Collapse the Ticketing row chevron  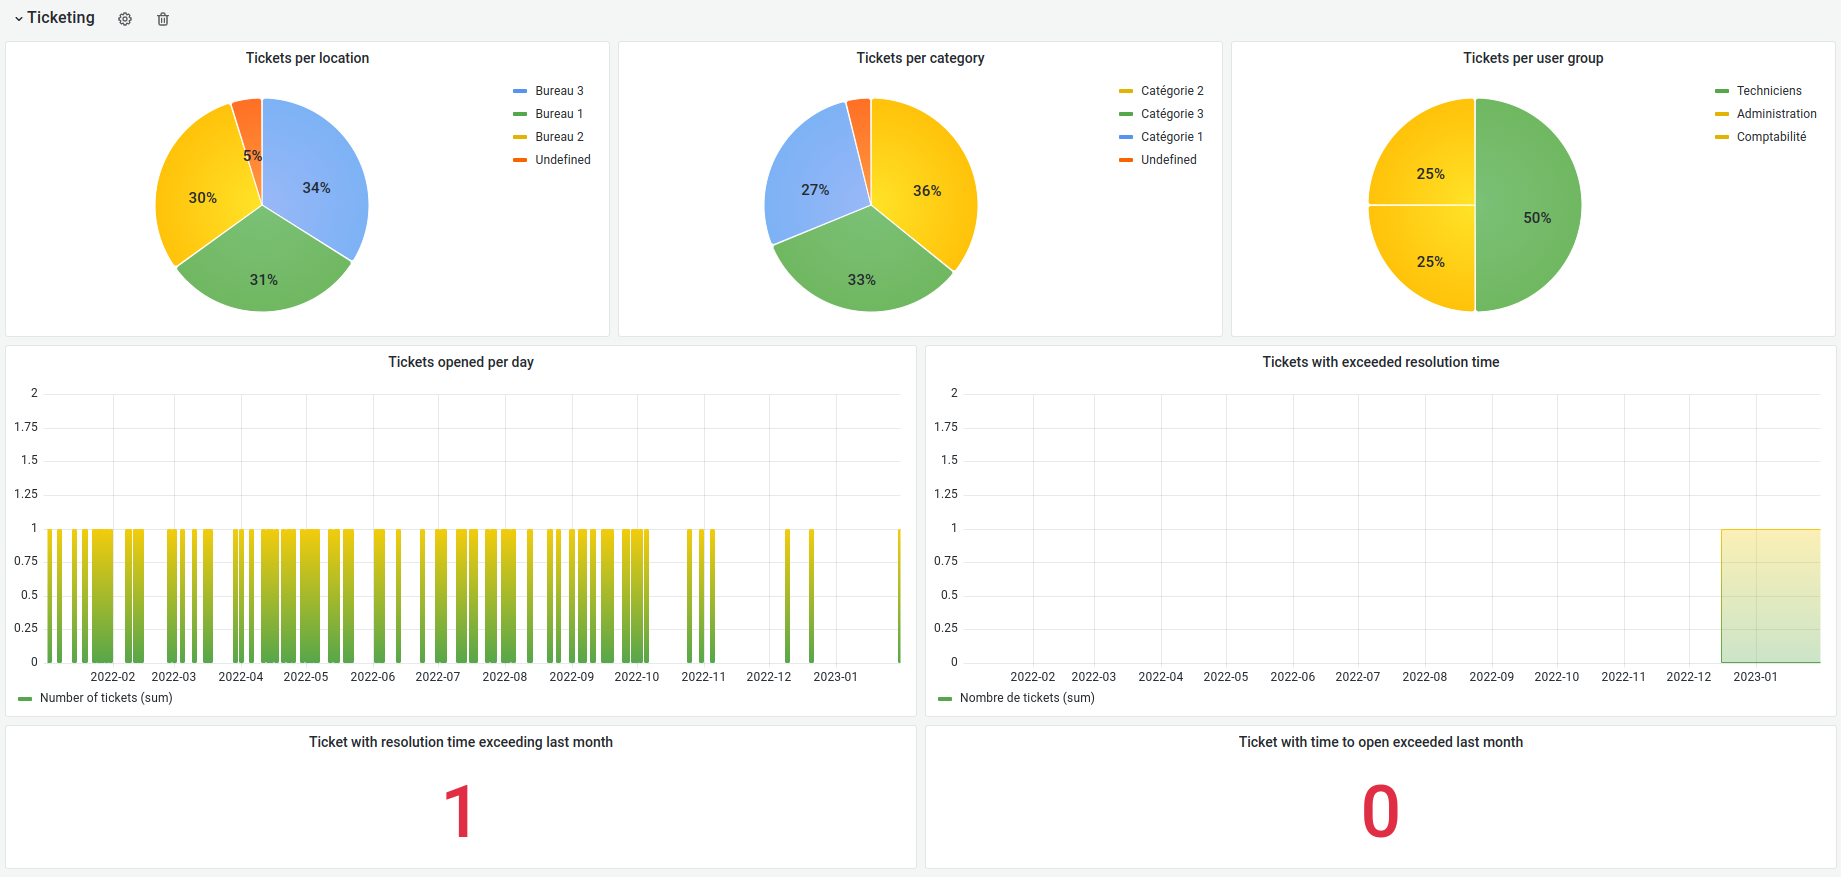coord(18,19)
